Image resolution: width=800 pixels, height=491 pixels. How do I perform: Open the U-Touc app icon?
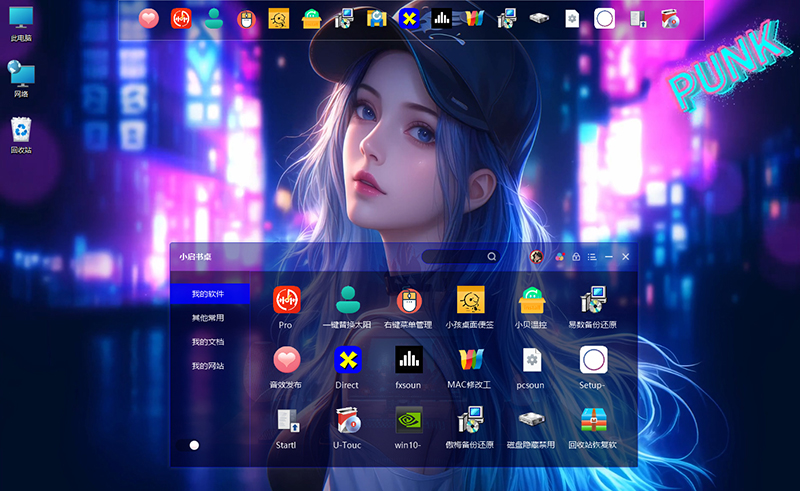pyautogui.click(x=347, y=420)
